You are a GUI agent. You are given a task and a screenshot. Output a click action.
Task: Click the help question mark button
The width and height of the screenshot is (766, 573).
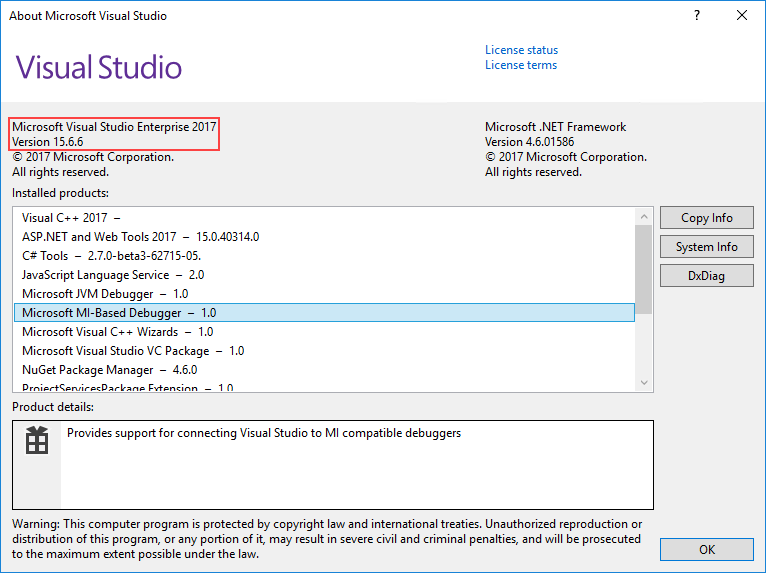(x=697, y=16)
